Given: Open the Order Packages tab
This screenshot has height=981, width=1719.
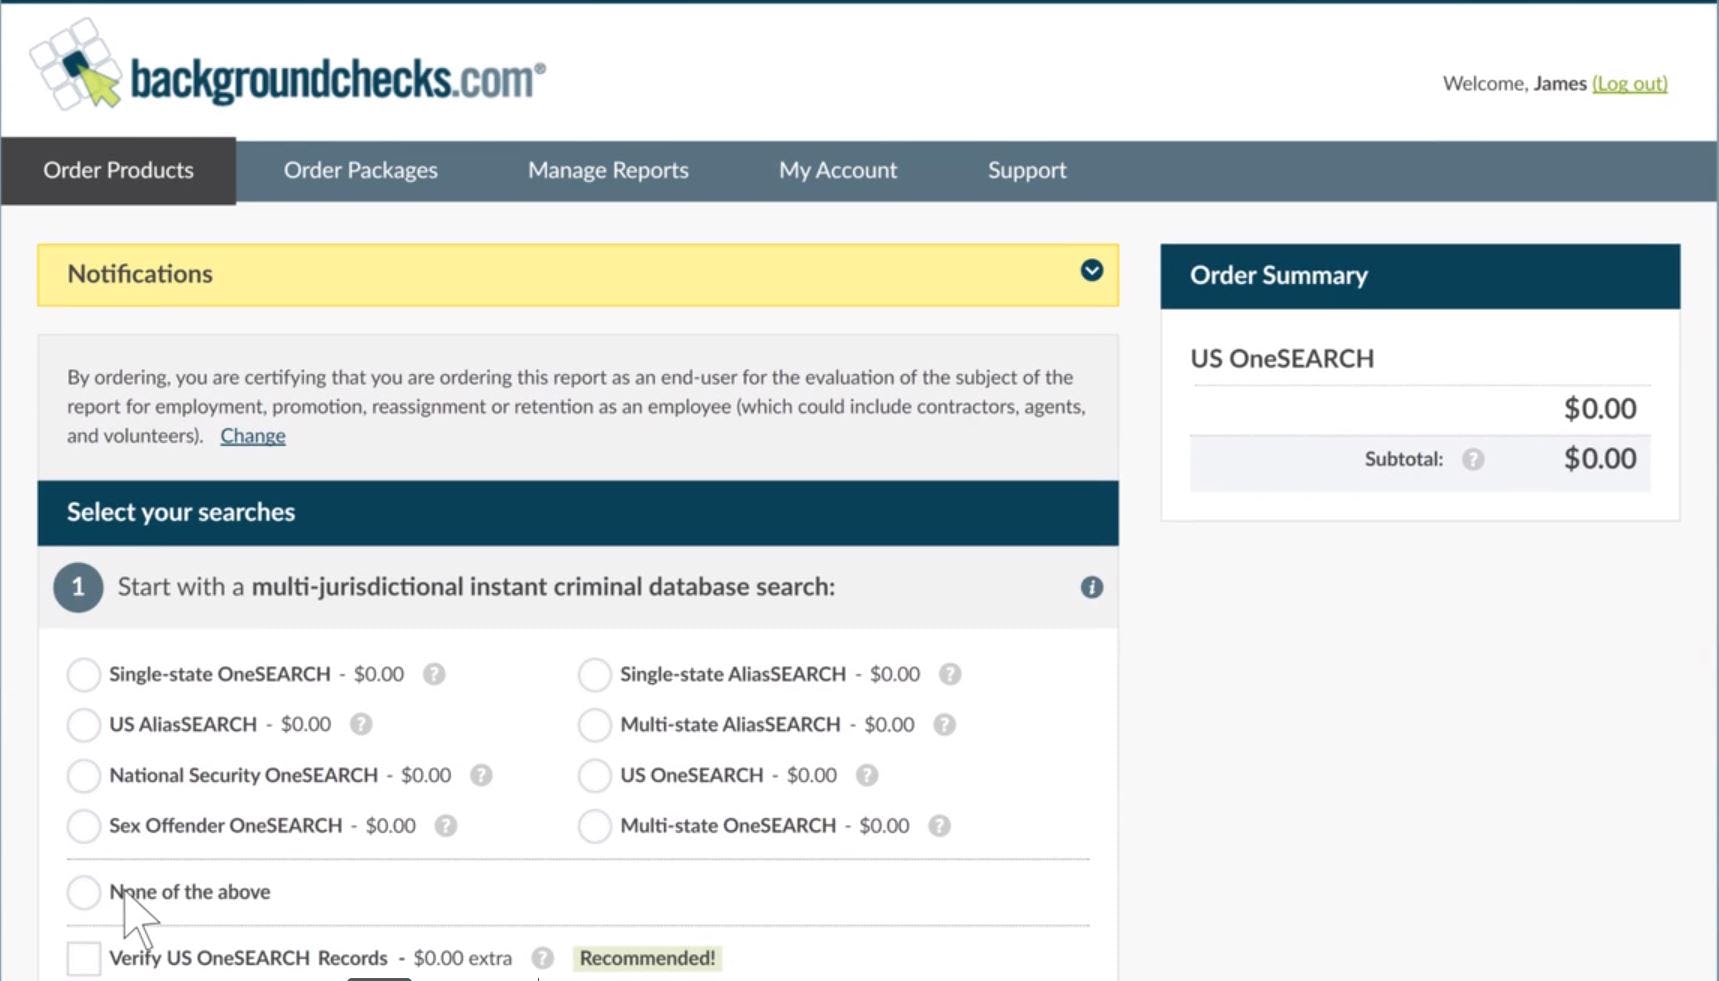Looking at the screenshot, I should pyautogui.click(x=360, y=170).
